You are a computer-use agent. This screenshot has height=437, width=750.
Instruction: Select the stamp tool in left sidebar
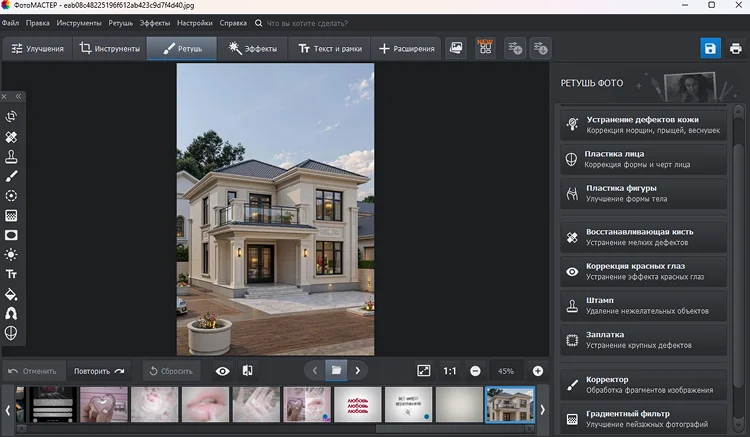point(11,157)
